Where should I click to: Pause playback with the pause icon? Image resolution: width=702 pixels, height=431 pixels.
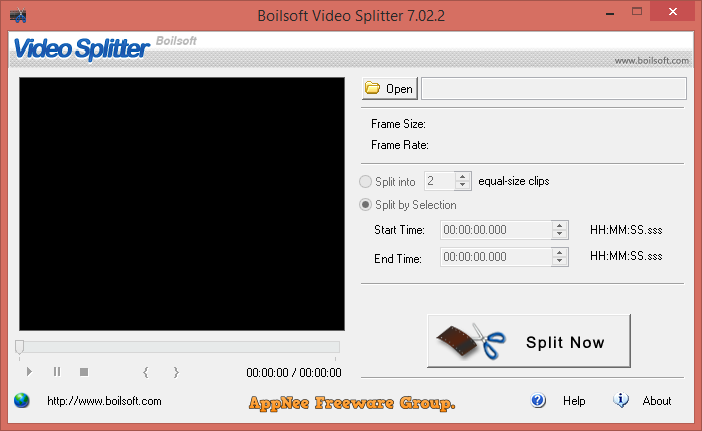pyautogui.click(x=57, y=371)
